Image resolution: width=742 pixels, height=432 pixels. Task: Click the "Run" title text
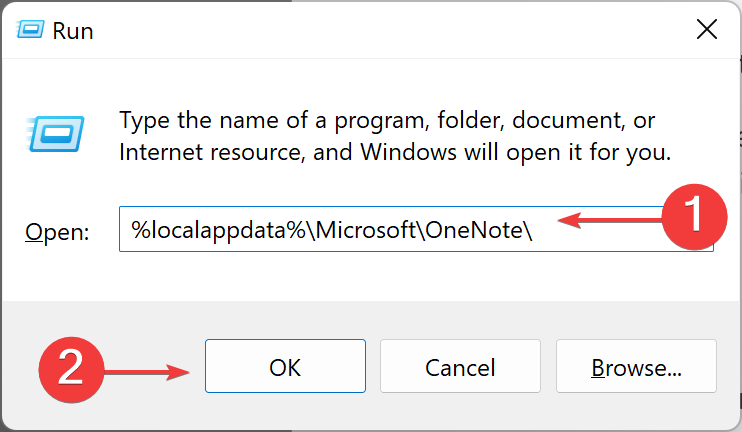(73, 31)
